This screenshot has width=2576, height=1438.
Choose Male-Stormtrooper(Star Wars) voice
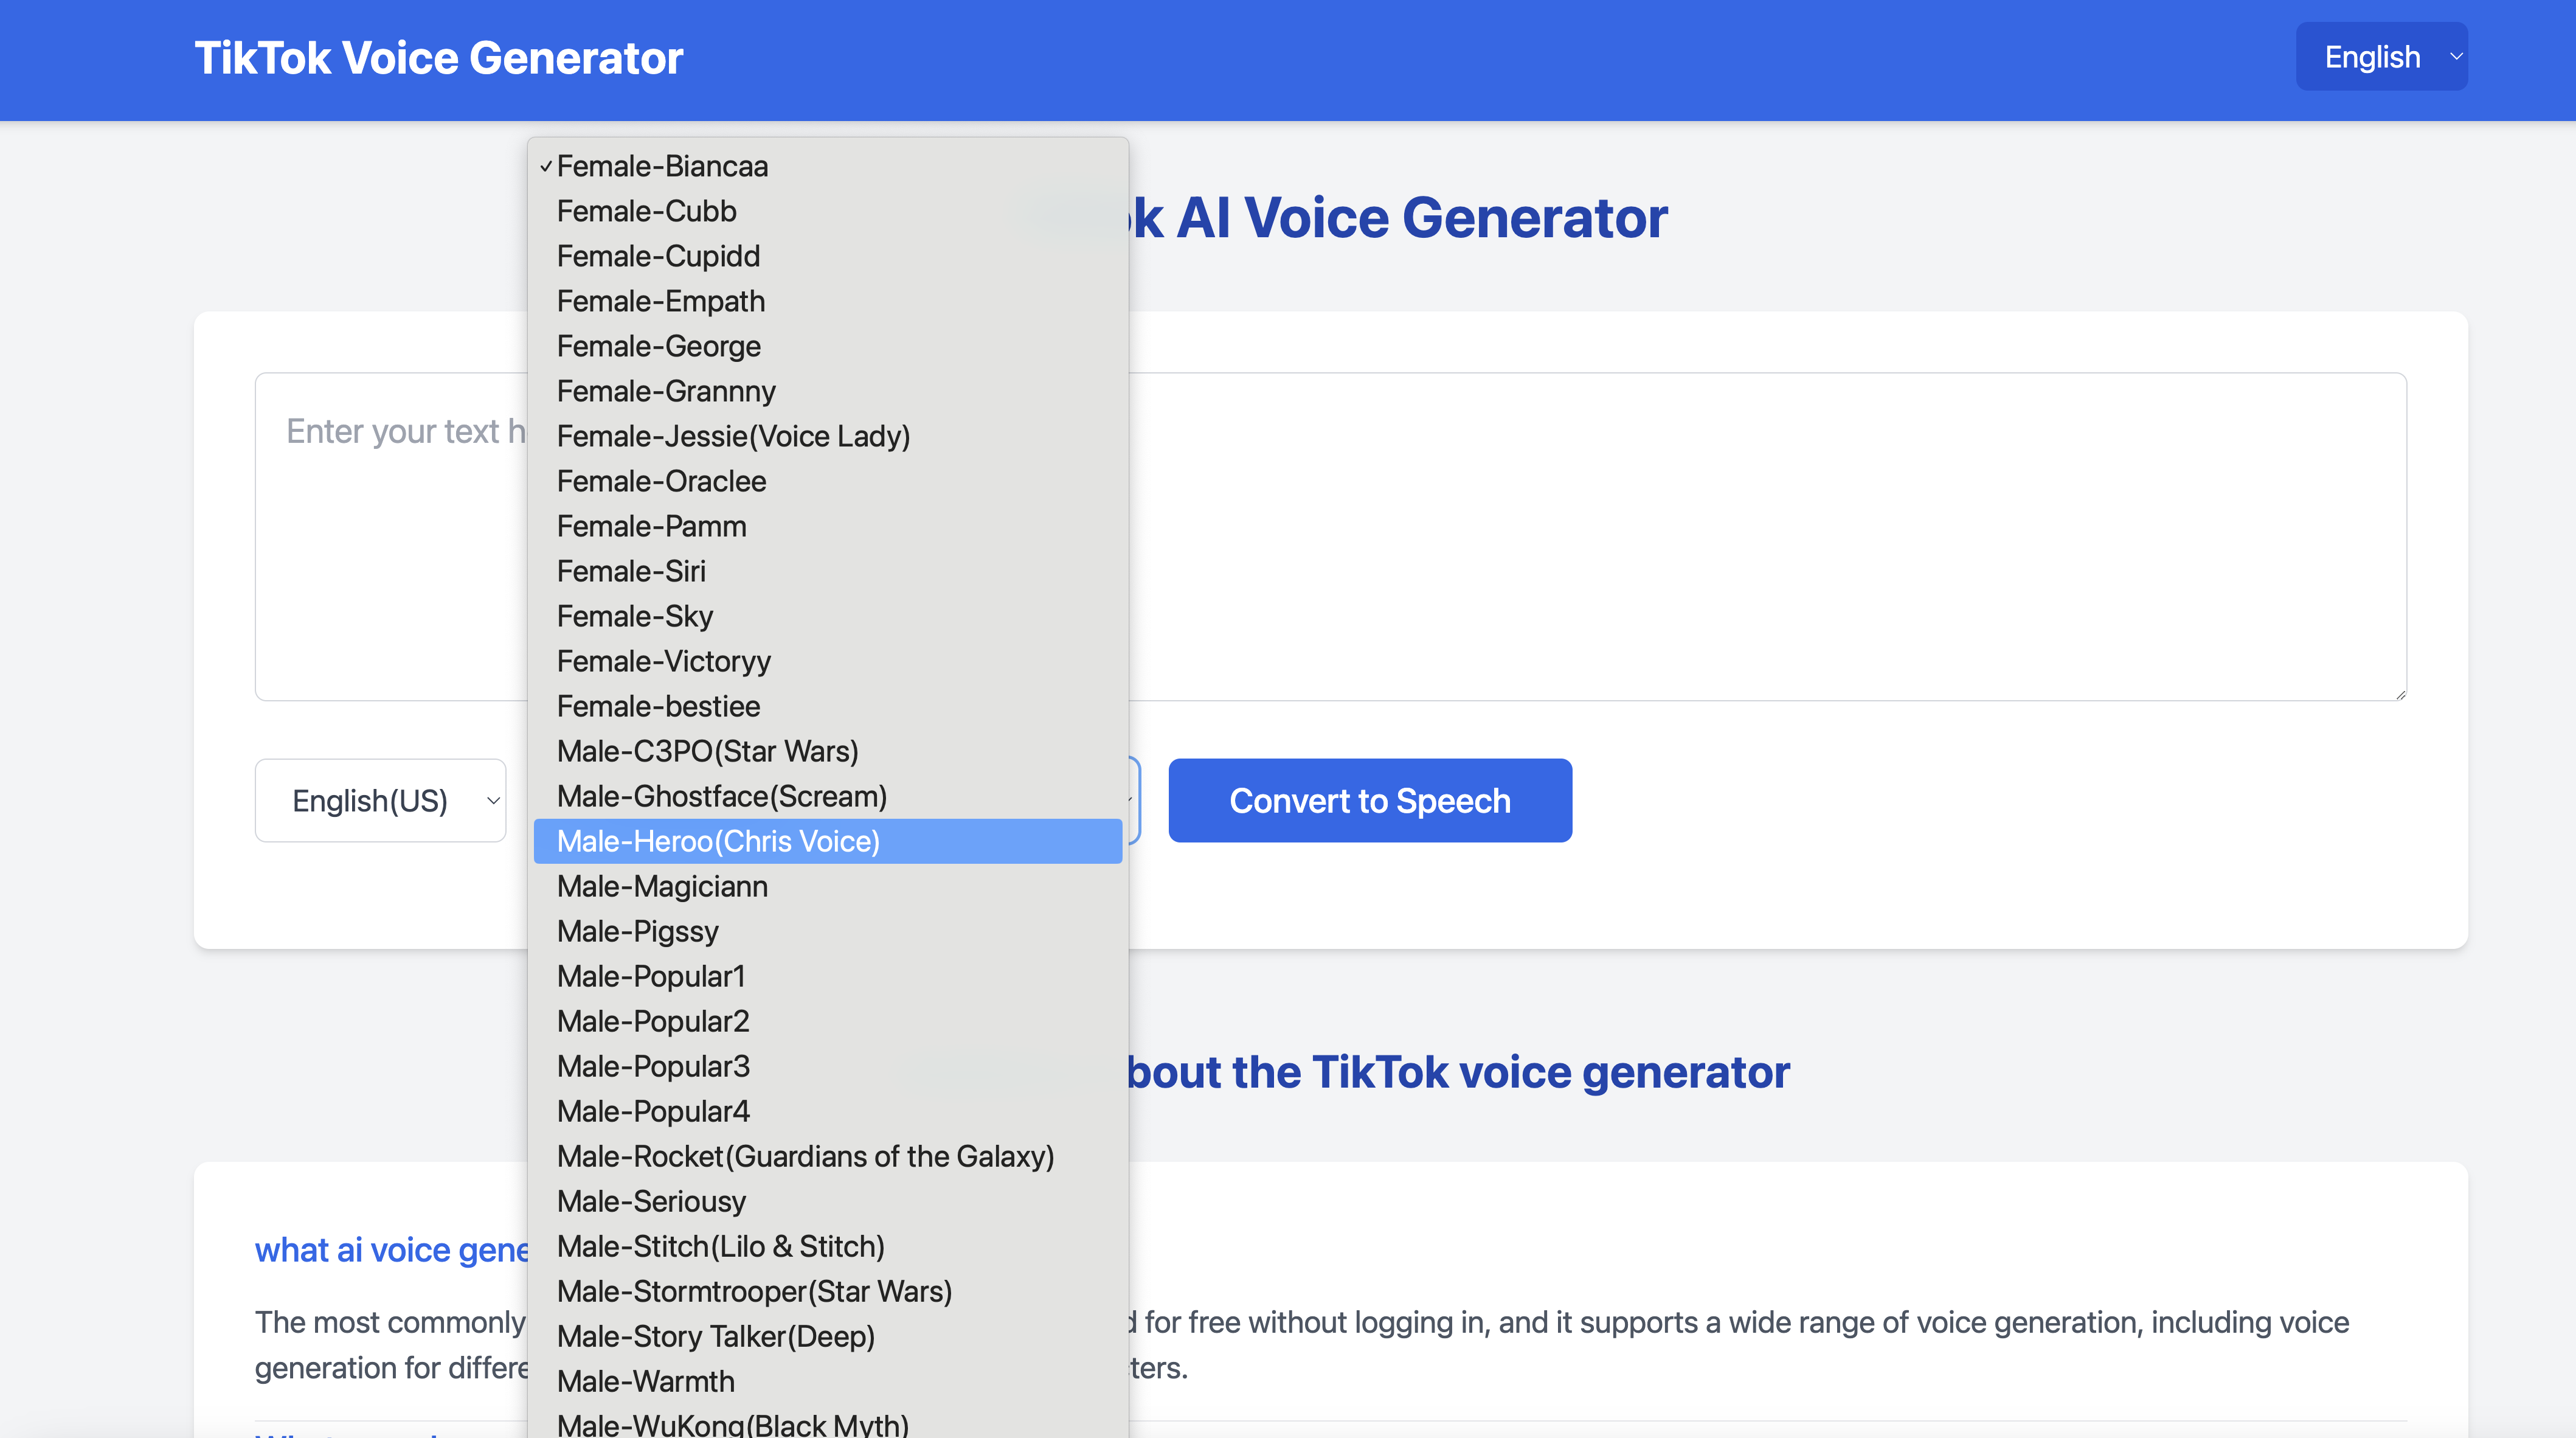pyautogui.click(x=754, y=1291)
